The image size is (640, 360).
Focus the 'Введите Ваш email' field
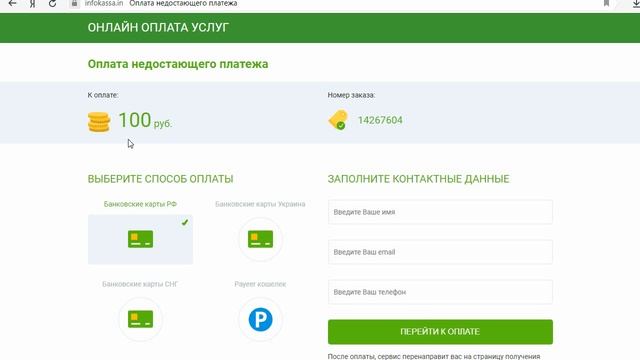pyautogui.click(x=440, y=252)
